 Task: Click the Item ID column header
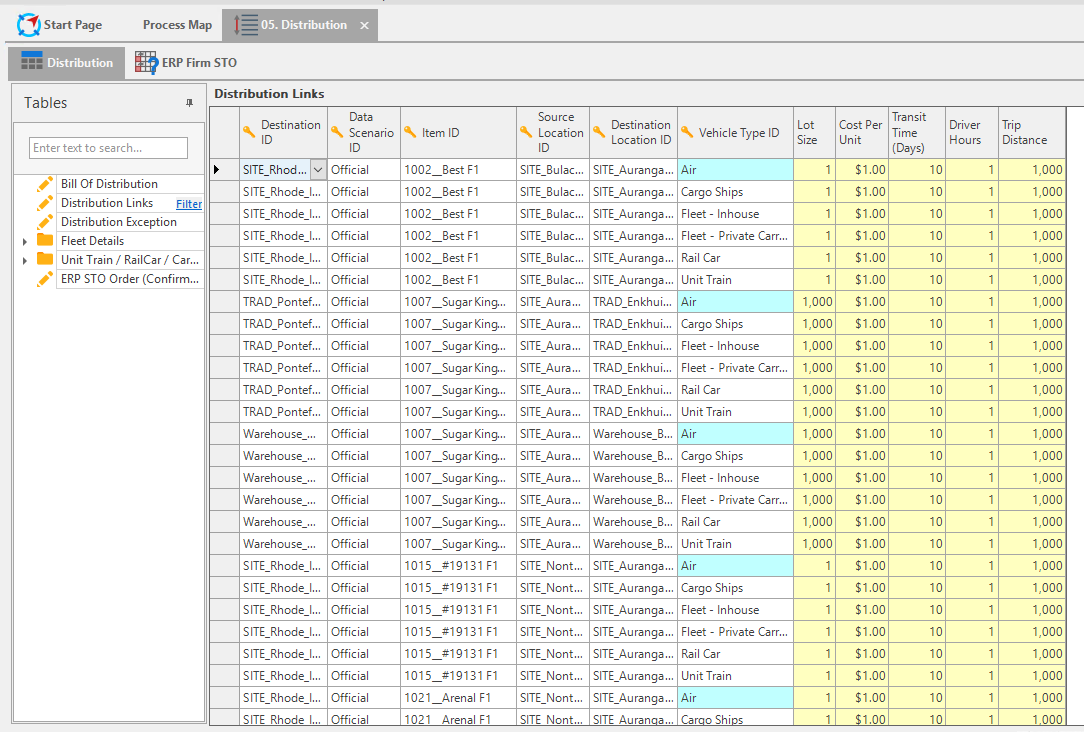(x=458, y=132)
